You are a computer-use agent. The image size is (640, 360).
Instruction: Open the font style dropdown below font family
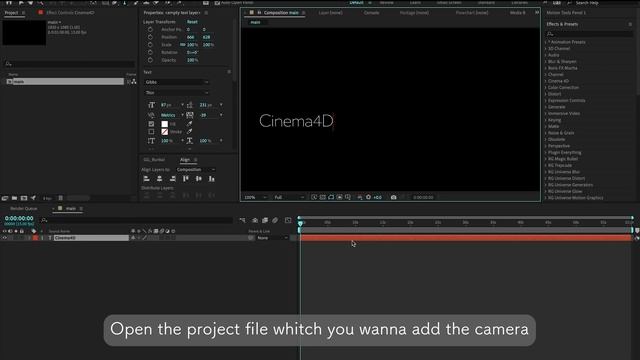pyautogui.click(x=177, y=93)
